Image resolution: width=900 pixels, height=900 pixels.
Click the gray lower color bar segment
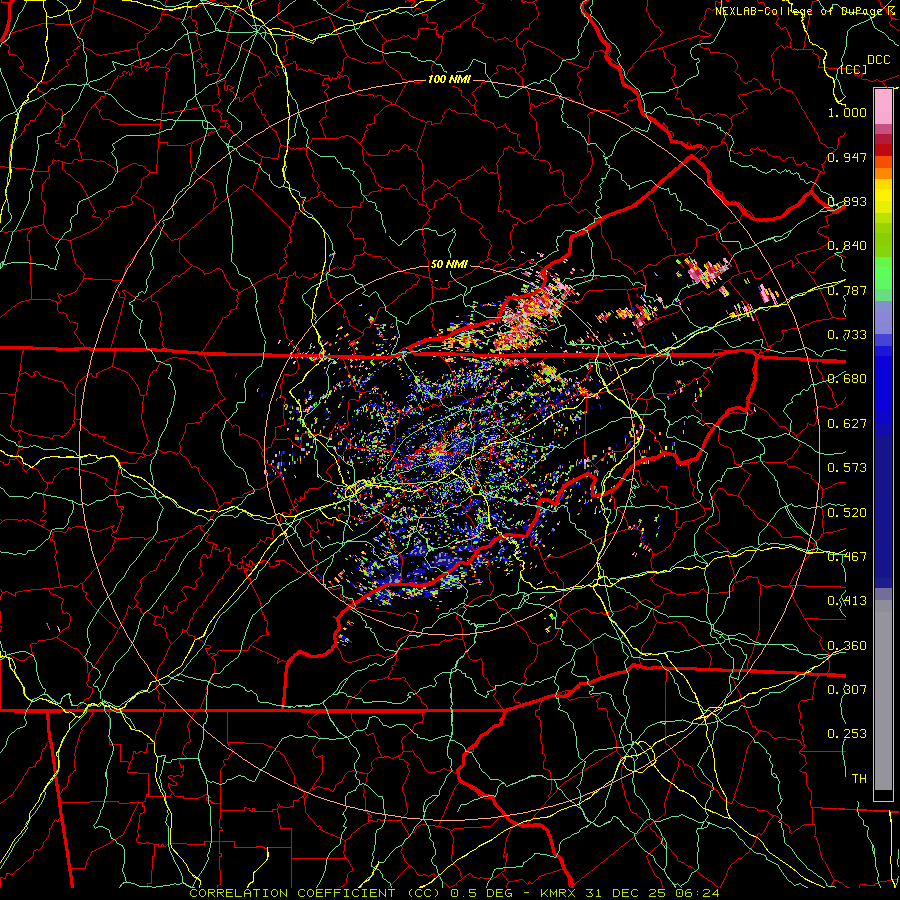[883, 695]
